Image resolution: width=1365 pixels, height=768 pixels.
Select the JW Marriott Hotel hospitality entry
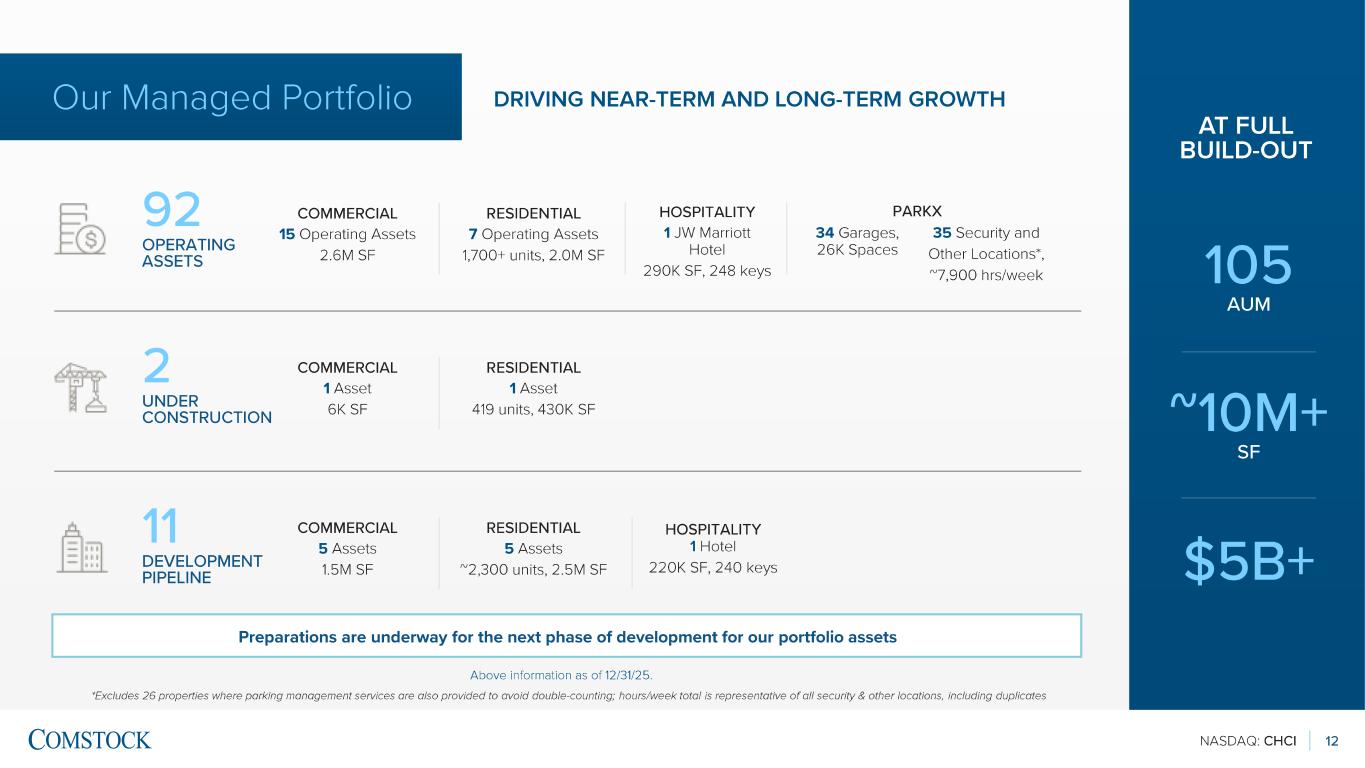pos(707,241)
